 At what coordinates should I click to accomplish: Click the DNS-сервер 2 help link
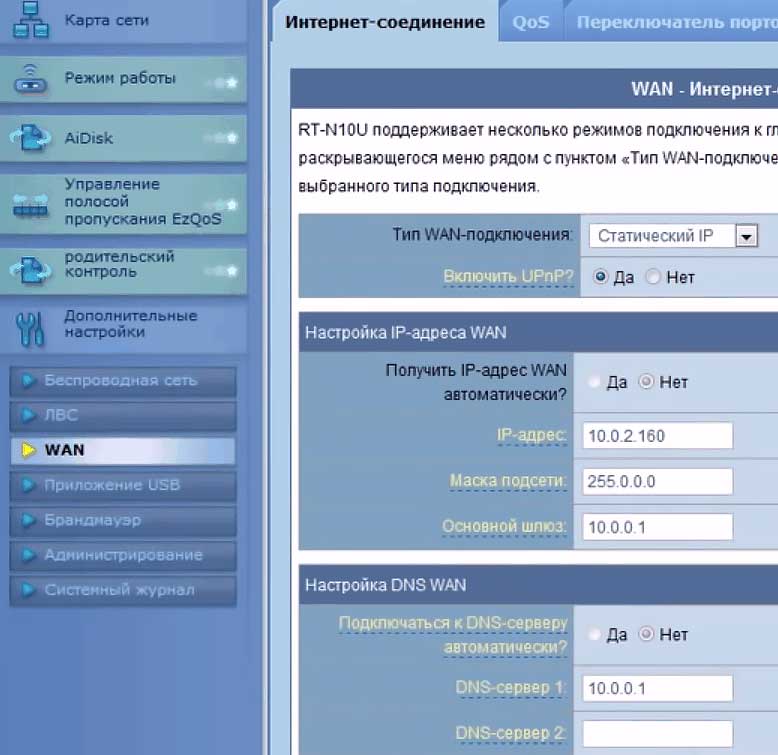pos(510,733)
